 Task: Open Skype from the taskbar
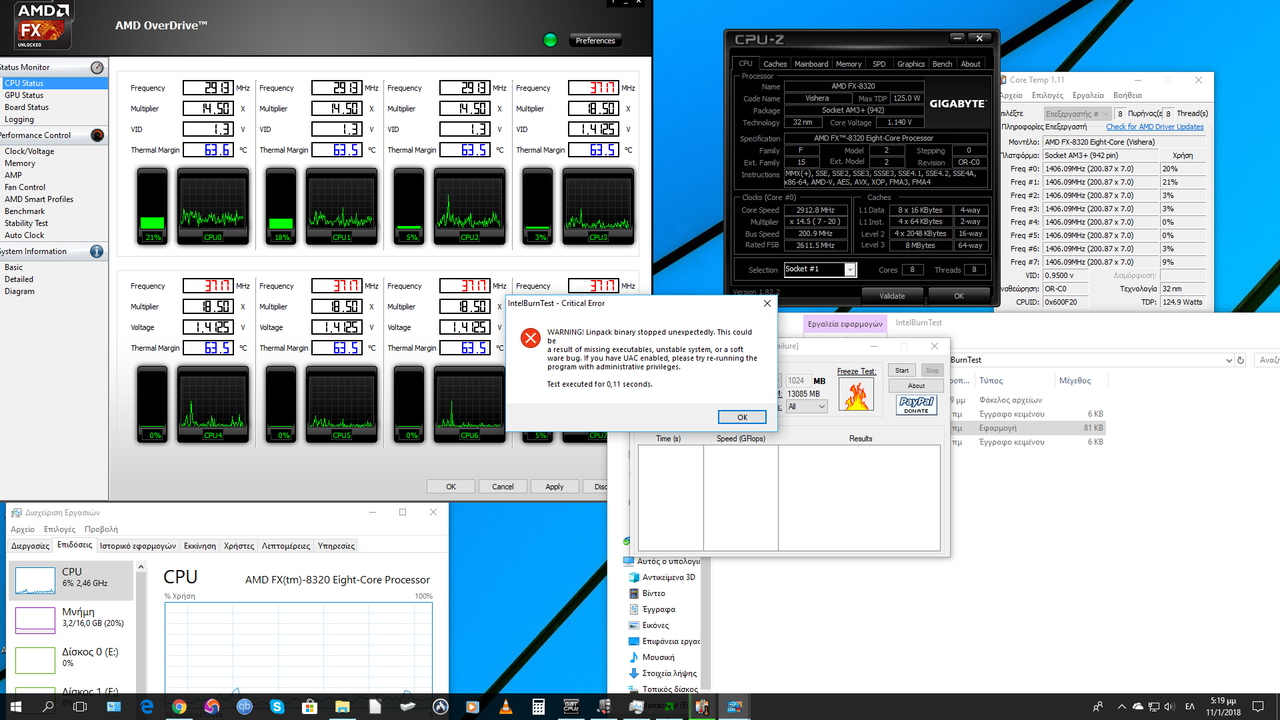(276, 706)
